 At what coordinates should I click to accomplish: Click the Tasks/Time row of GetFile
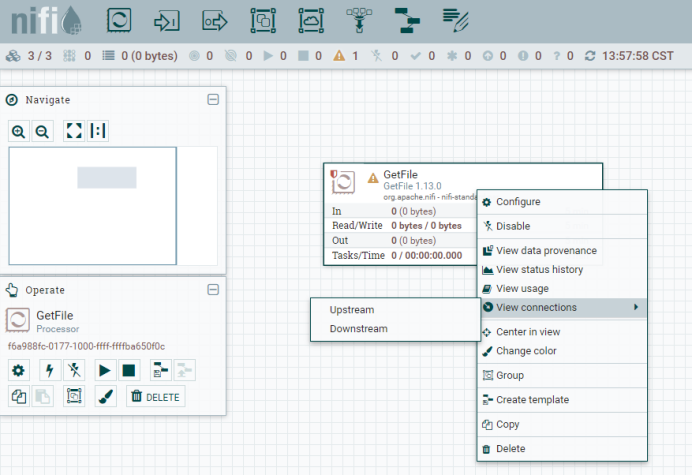point(400,256)
